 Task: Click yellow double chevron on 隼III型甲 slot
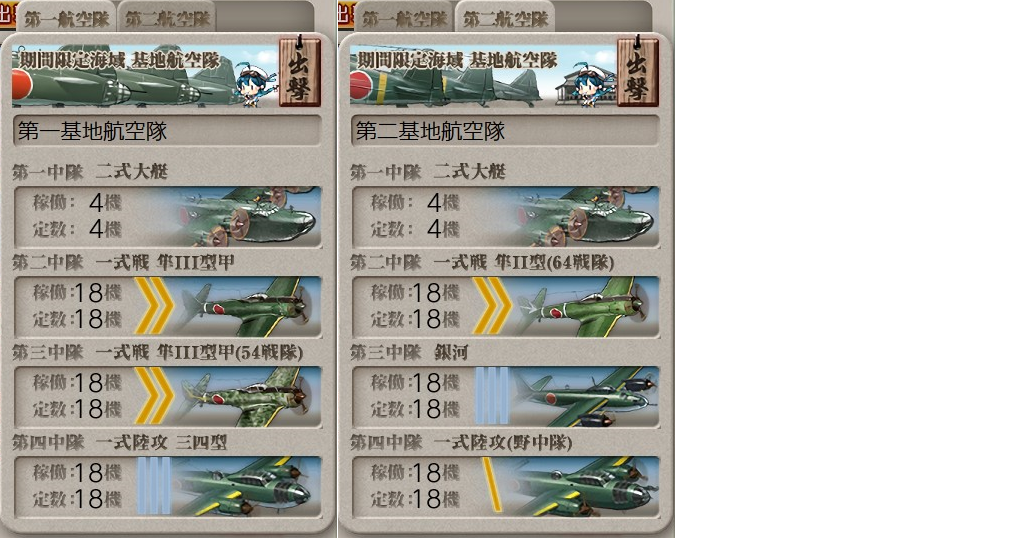[154, 306]
